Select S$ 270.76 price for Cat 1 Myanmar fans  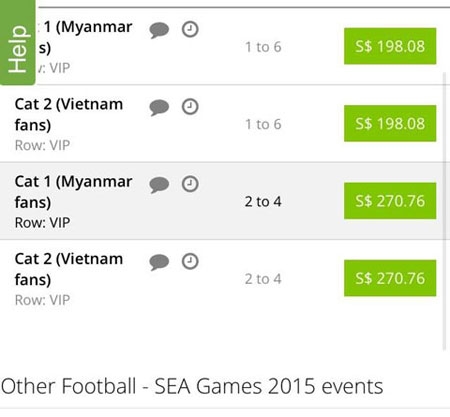point(390,201)
